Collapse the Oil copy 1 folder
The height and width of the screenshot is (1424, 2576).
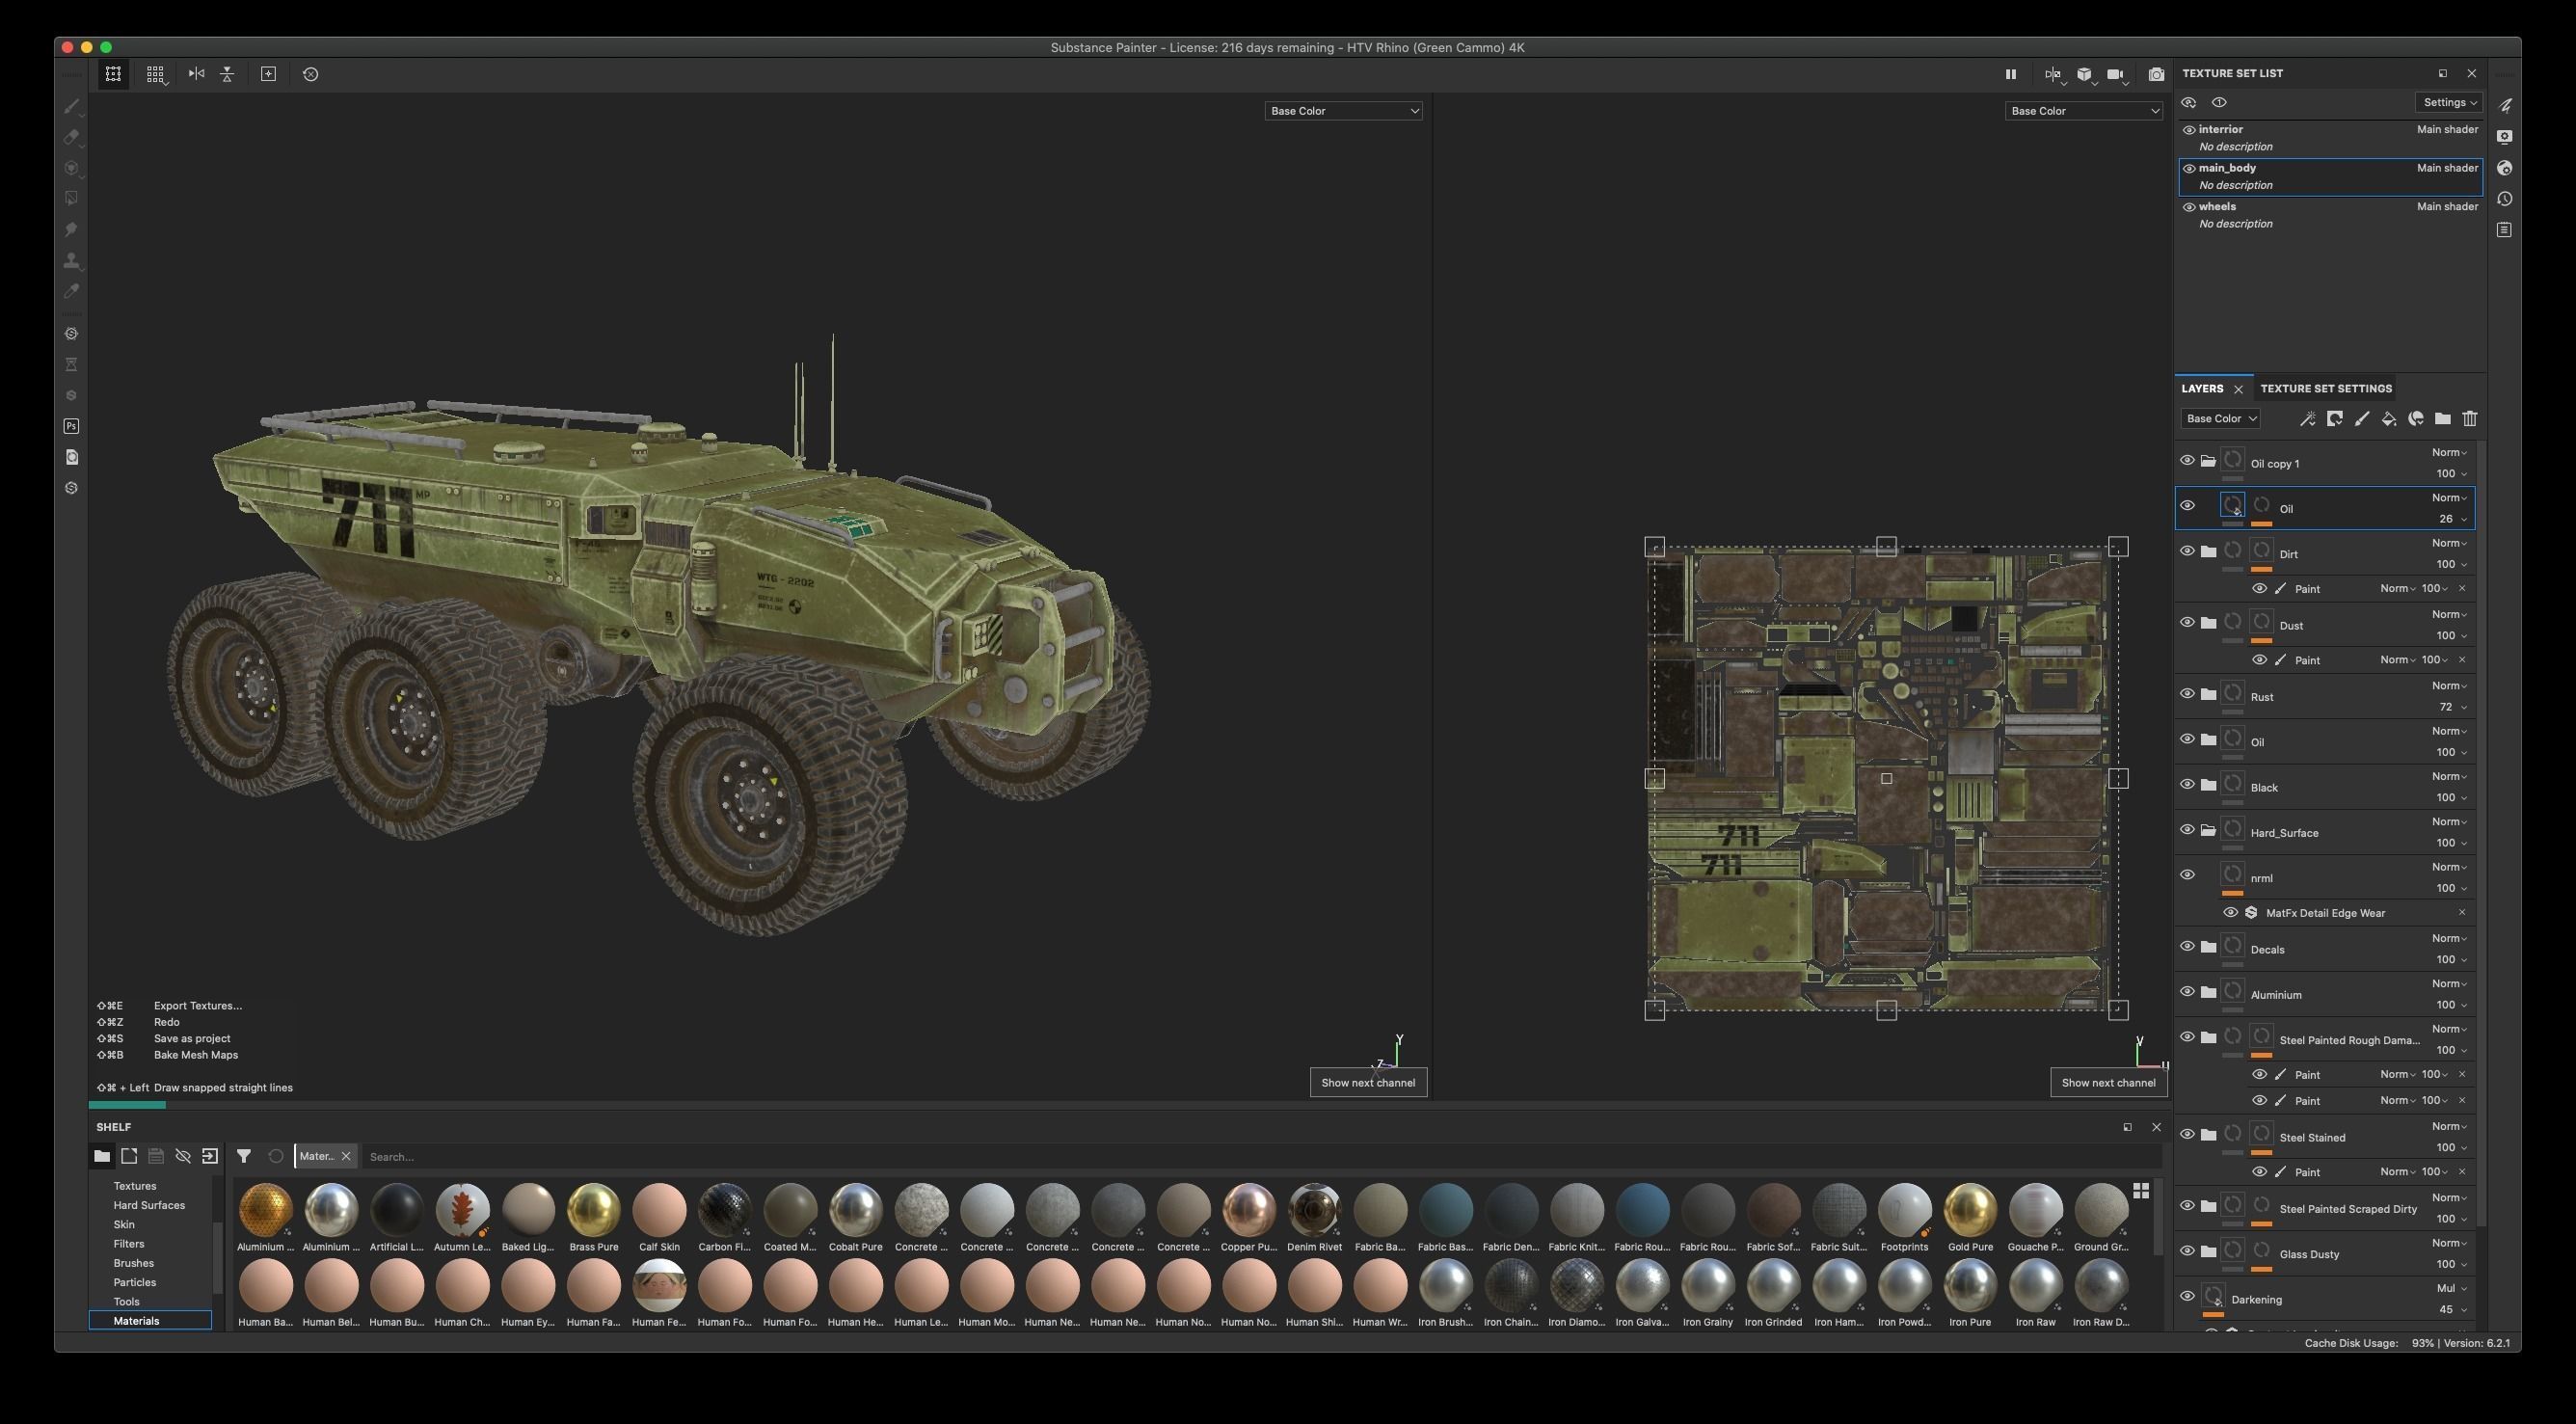2208,461
